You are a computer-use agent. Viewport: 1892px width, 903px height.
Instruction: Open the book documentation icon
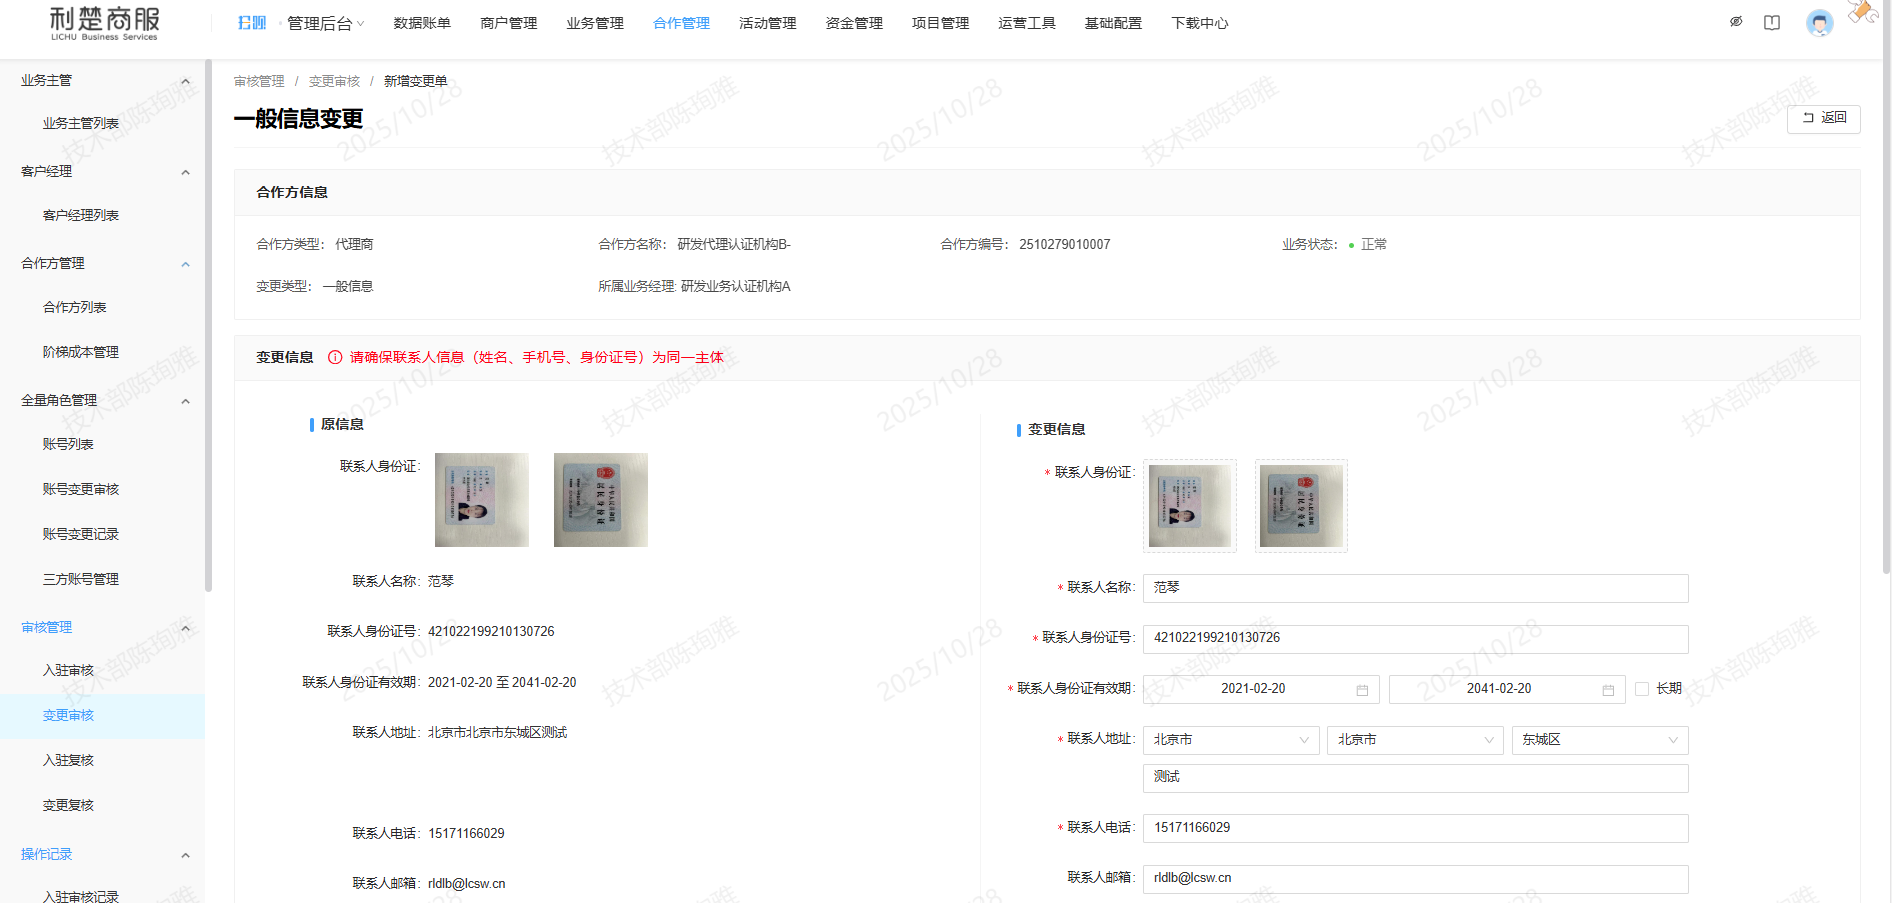[1772, 22]
